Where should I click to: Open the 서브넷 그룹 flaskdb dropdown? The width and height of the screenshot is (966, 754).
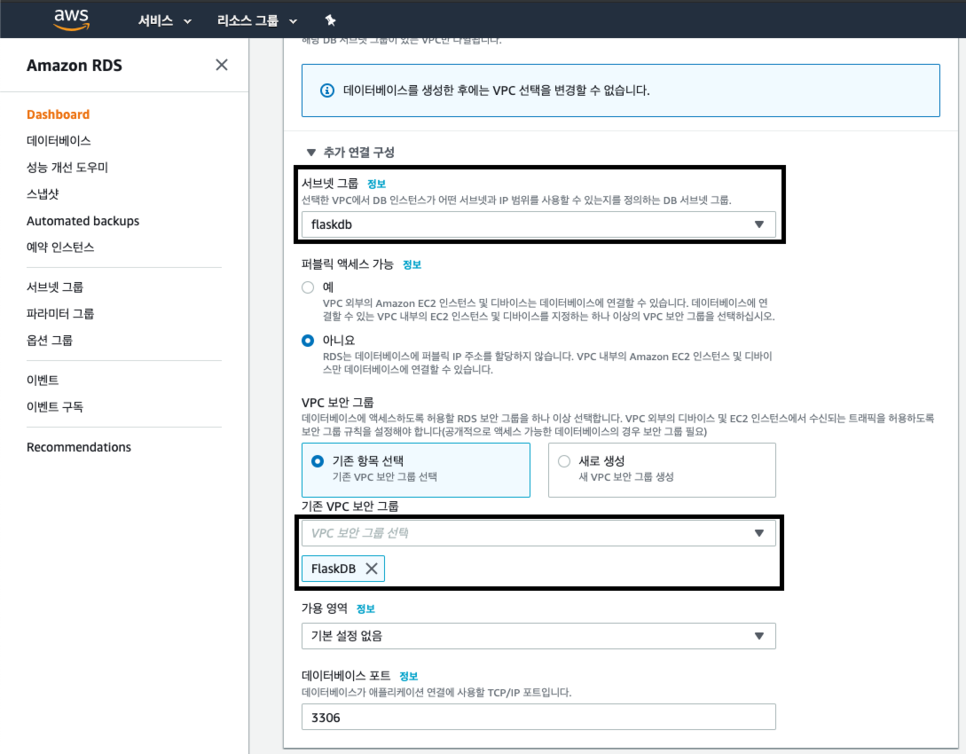[x=538, y=224]
